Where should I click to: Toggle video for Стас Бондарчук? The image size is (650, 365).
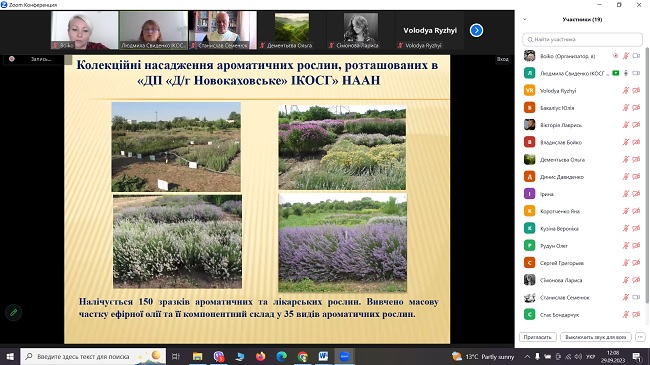(636, 314)
